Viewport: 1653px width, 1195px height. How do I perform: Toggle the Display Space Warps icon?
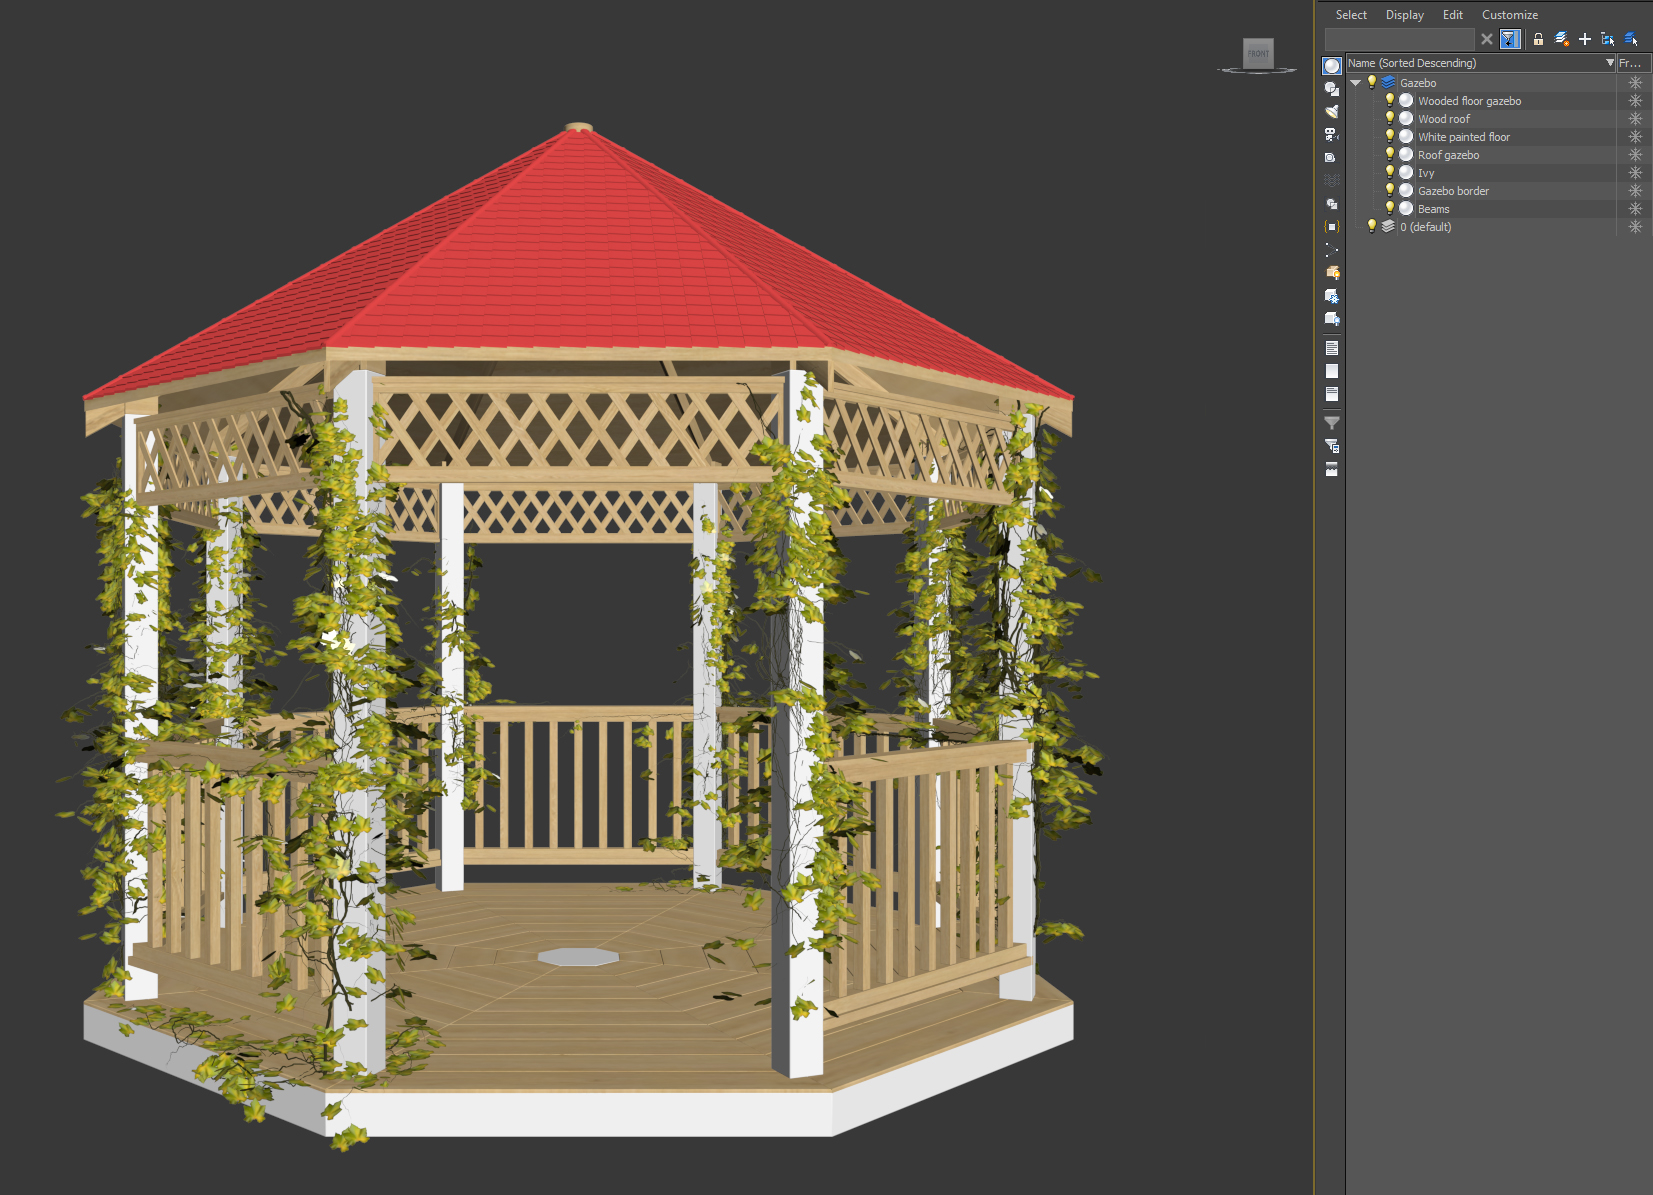[x=1332, y=181]
